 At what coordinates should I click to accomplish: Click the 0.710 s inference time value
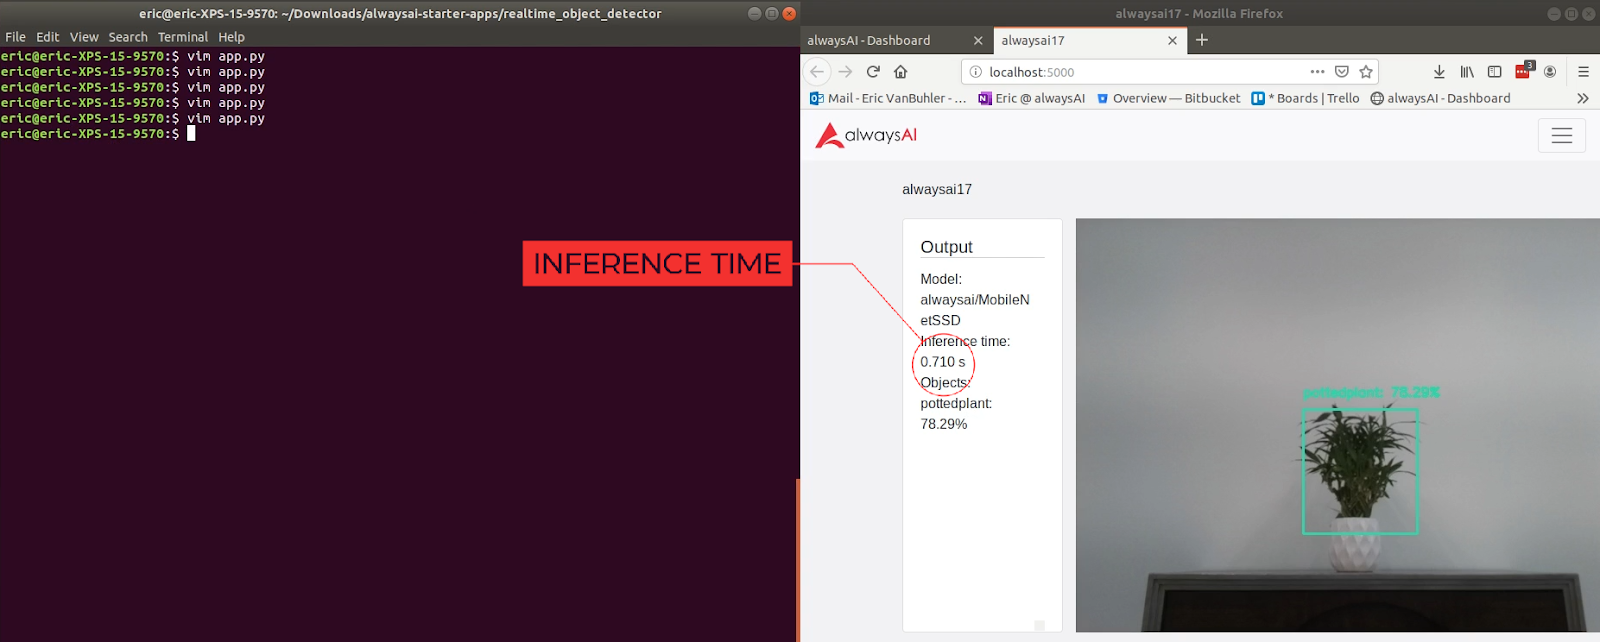943,362
